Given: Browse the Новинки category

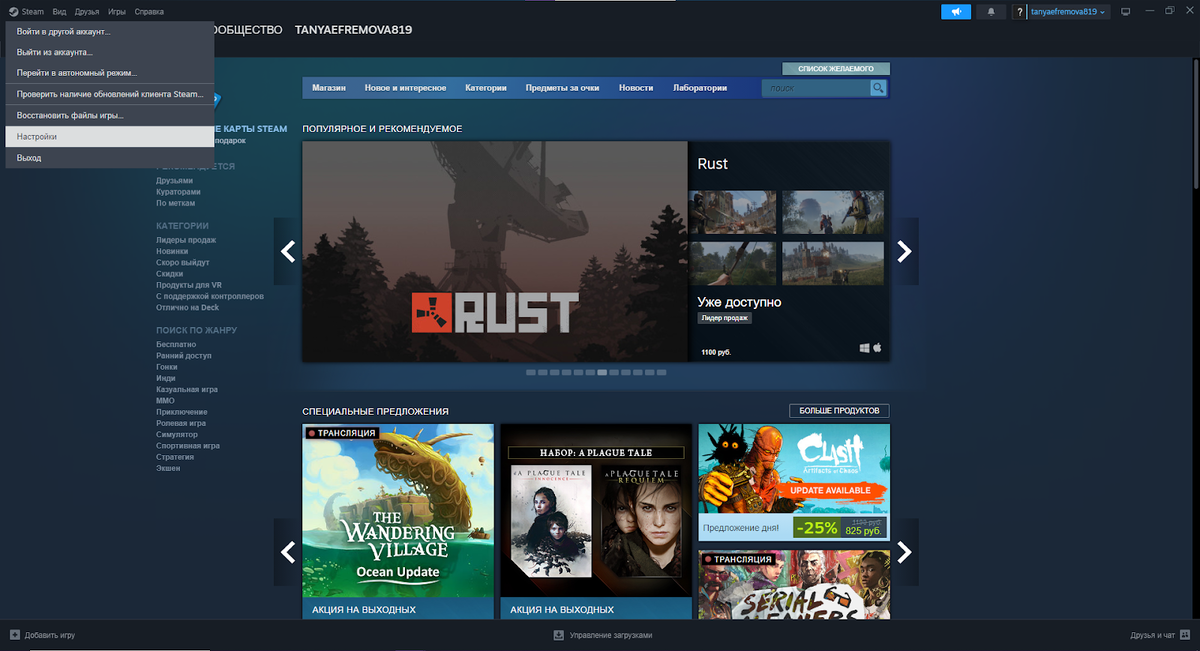Looking at the screenshot, I should [172, 251].
